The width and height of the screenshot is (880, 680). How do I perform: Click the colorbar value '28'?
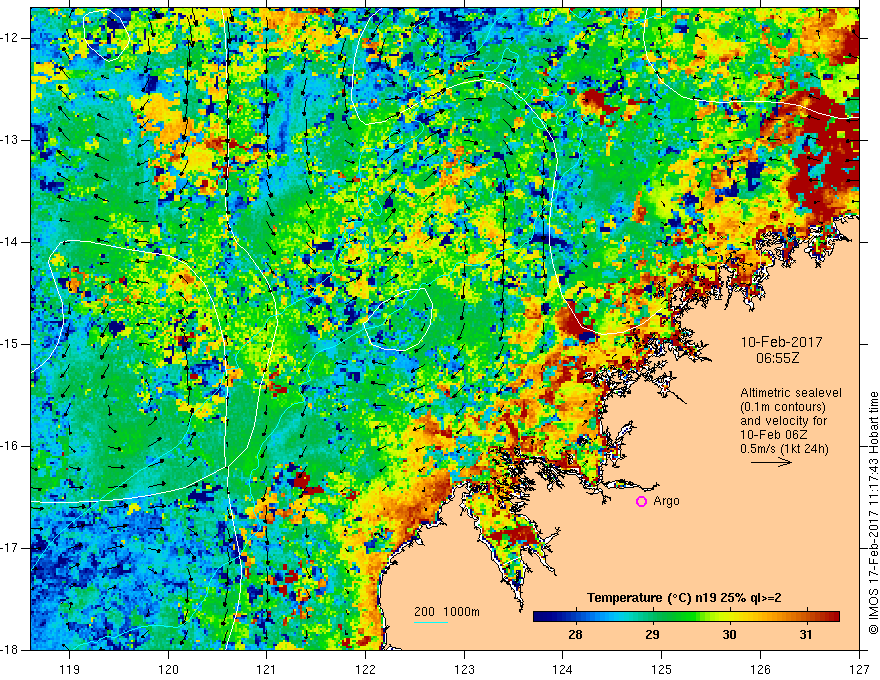575,635
